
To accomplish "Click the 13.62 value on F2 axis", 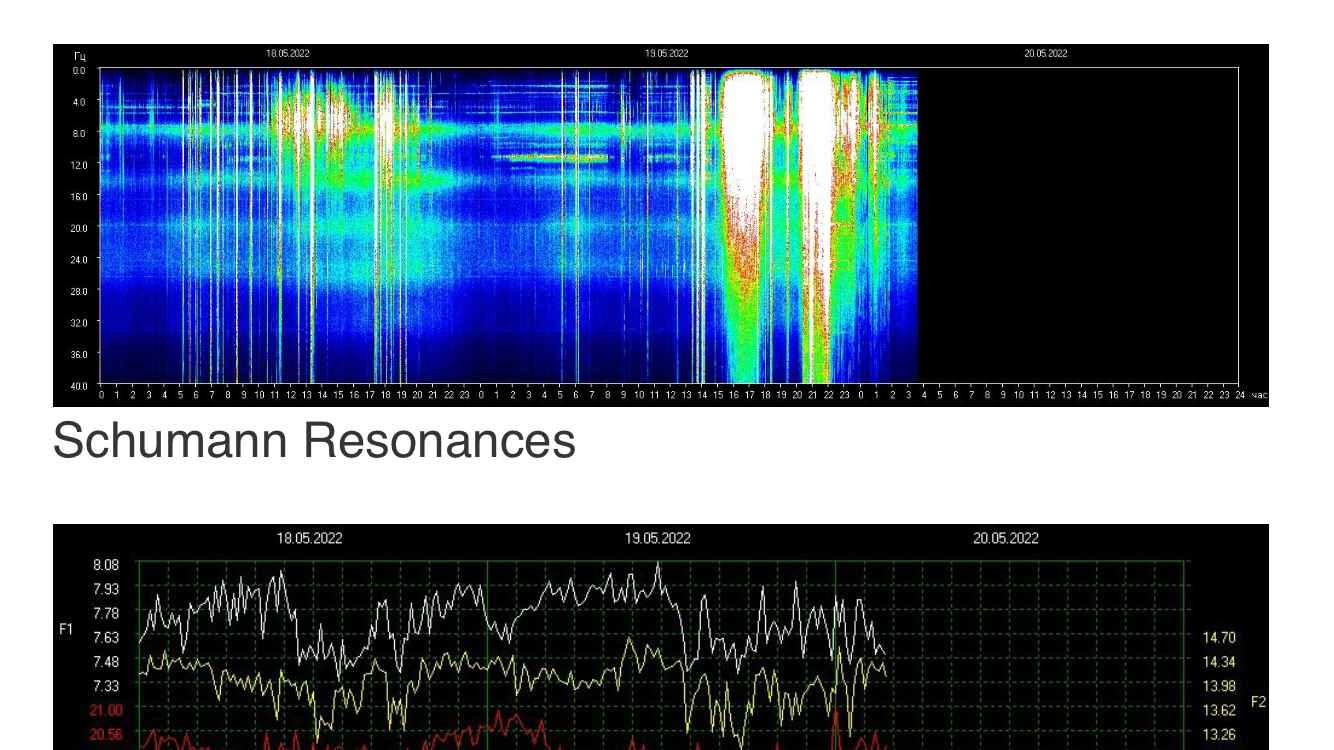I will click(1219, 710).
